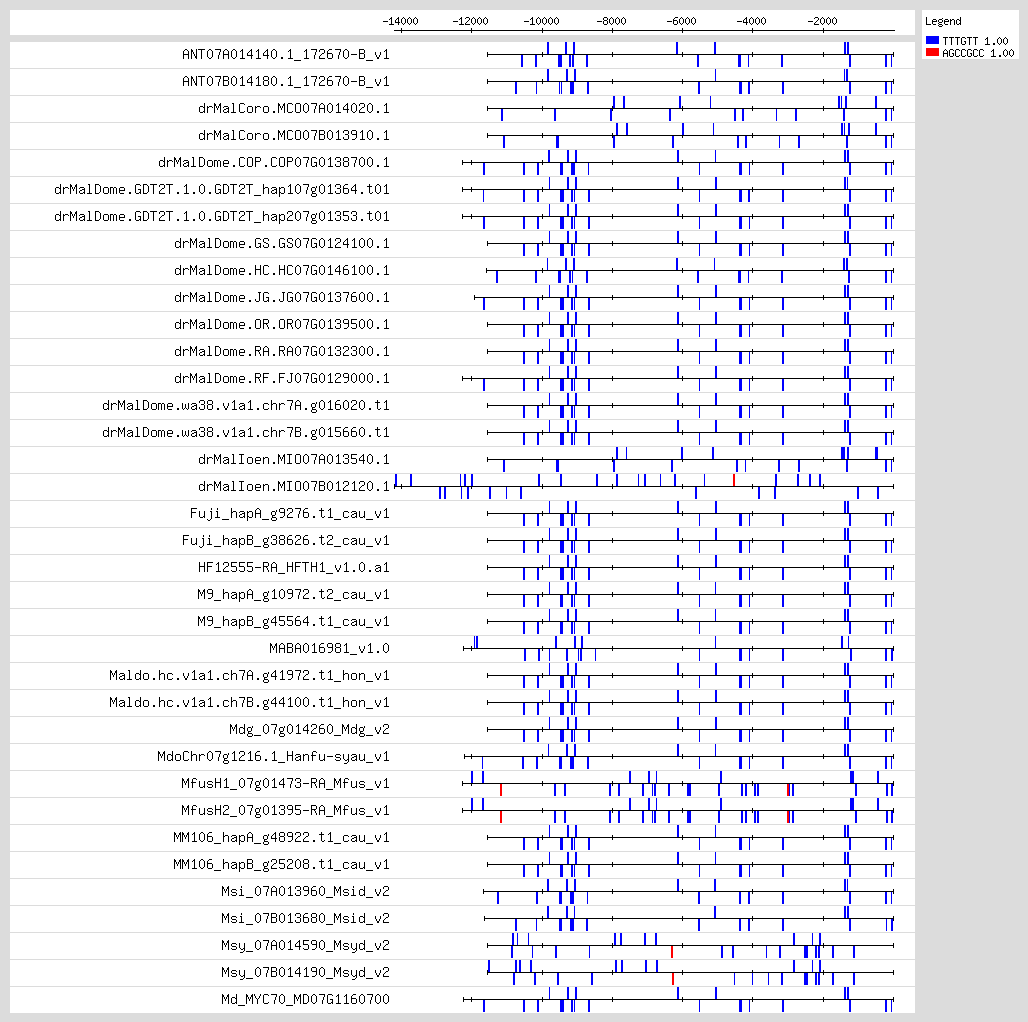Click the leftmost red marker in the MfusH2_07g01395-RA_Mfus_v1 row

point(500,817)
